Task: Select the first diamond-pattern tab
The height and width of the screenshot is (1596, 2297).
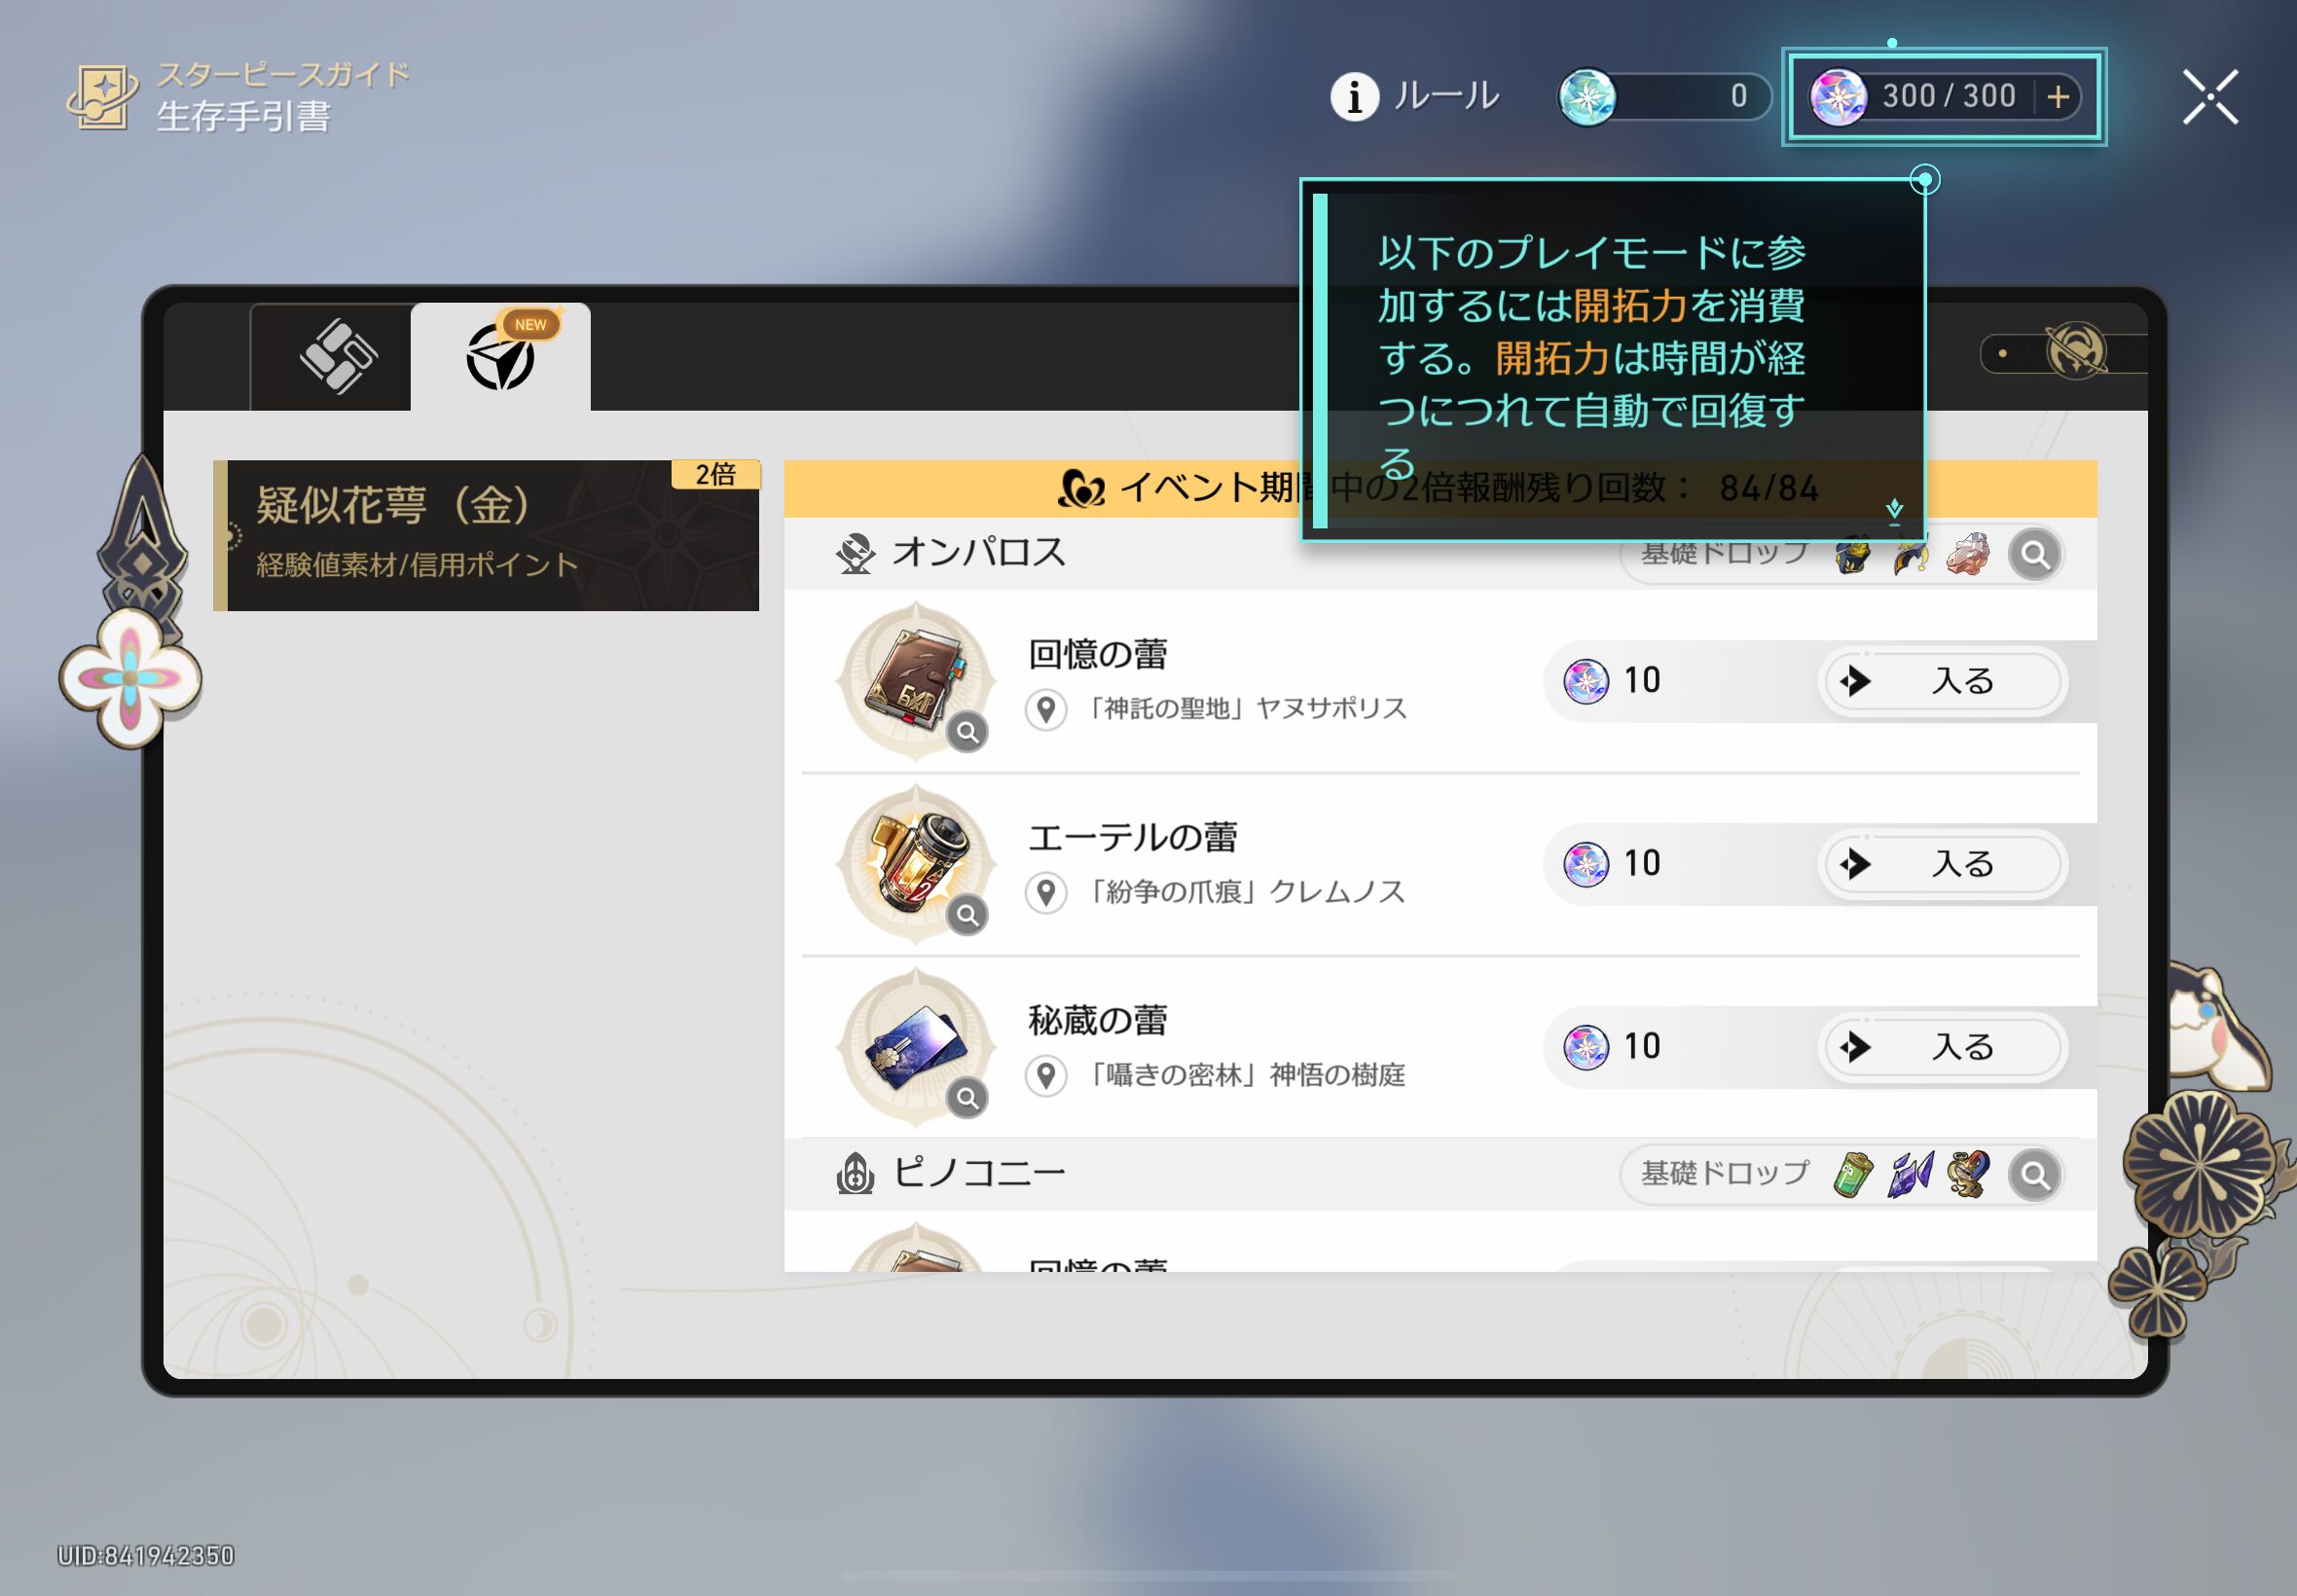Action: pyautogui.click(x=337, y=356)
